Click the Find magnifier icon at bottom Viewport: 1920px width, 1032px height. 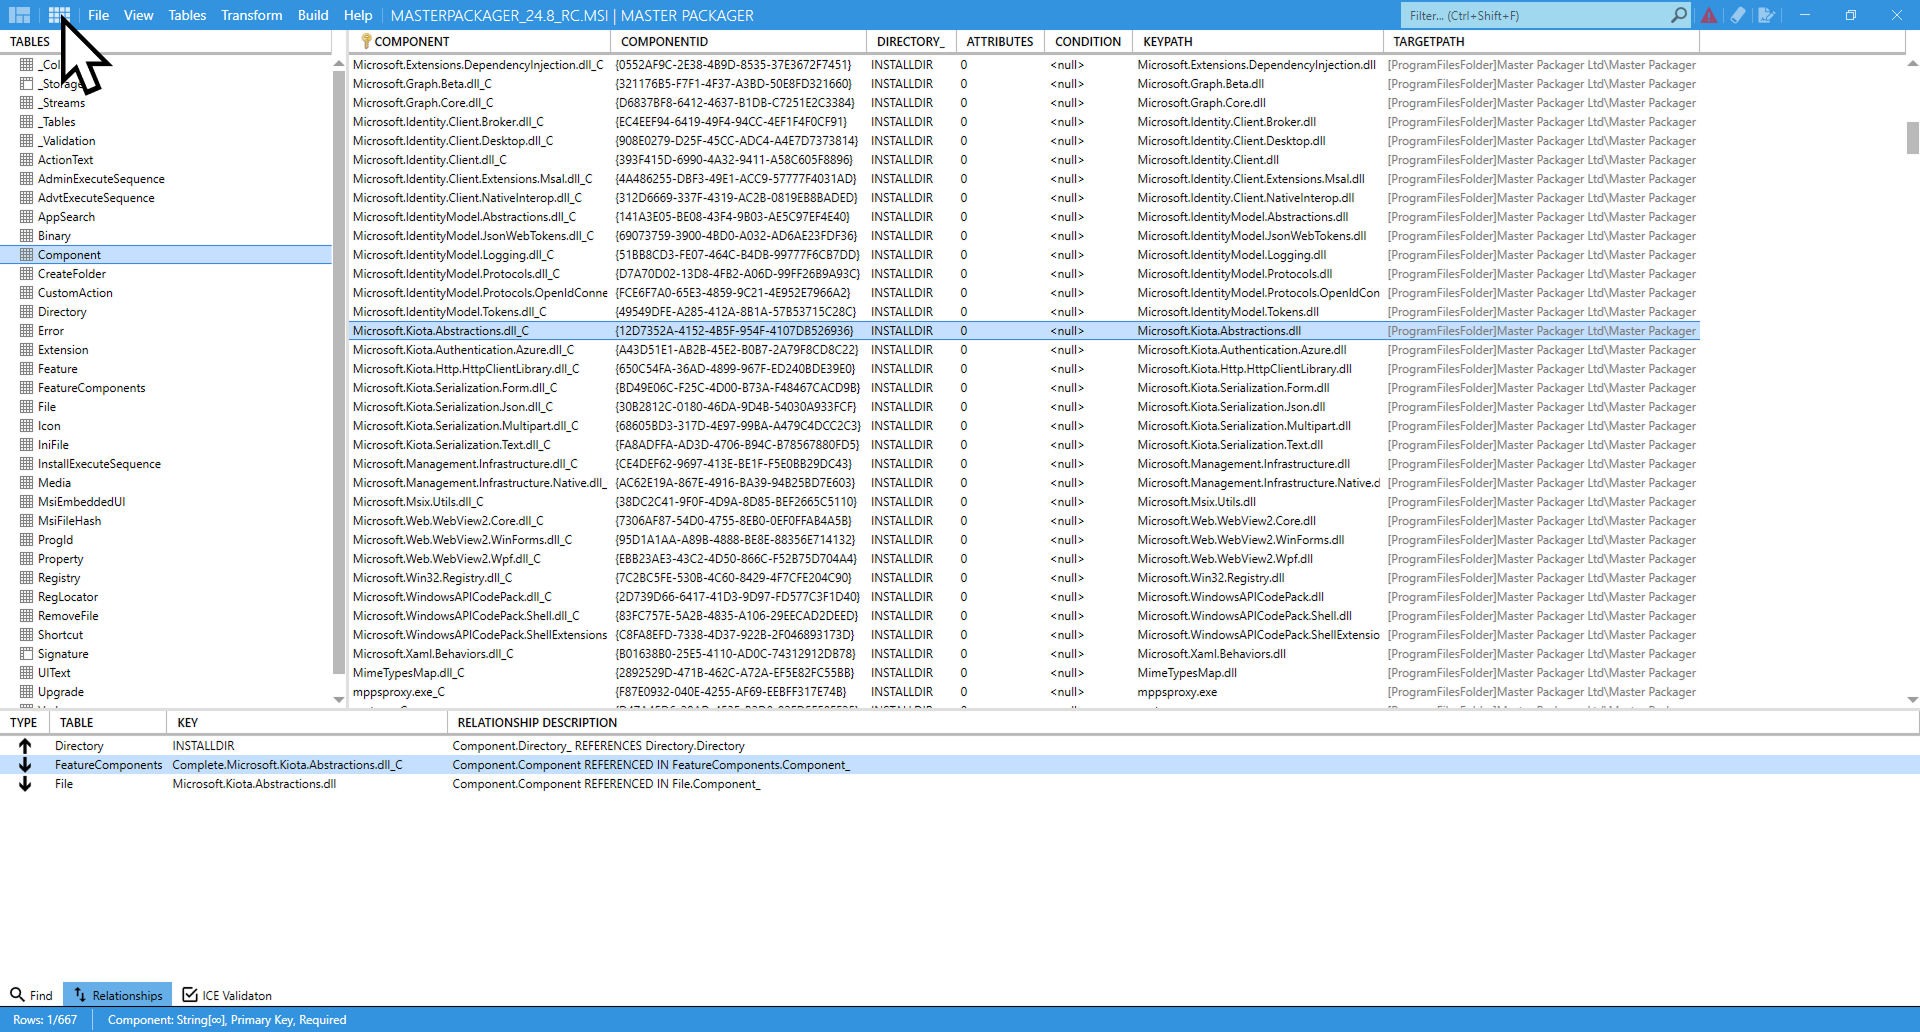[17, 995]
